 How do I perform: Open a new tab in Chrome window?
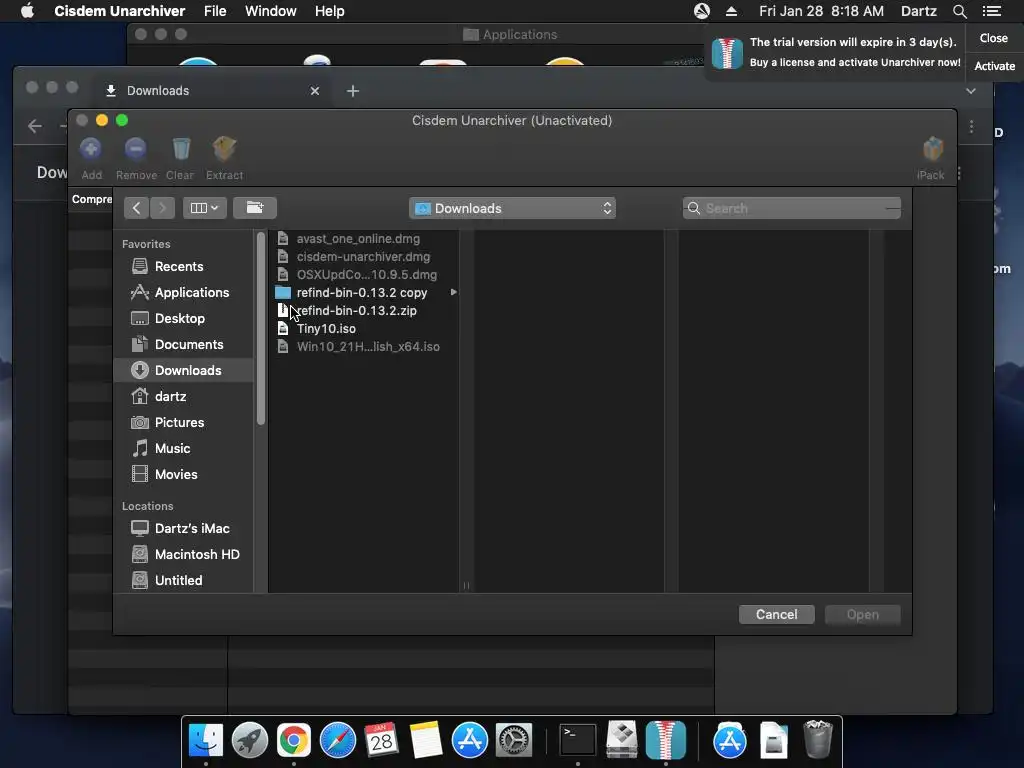(353, 91)
